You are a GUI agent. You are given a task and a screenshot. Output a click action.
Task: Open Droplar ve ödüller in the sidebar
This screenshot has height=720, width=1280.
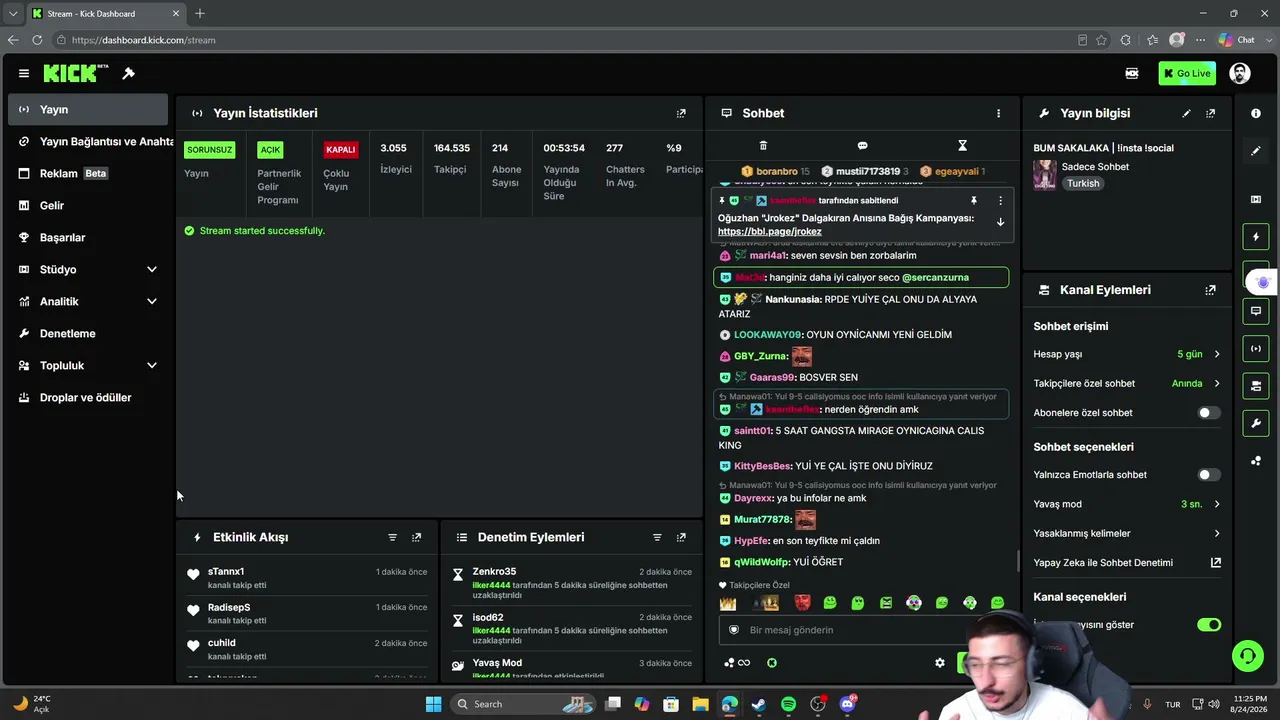89,397
